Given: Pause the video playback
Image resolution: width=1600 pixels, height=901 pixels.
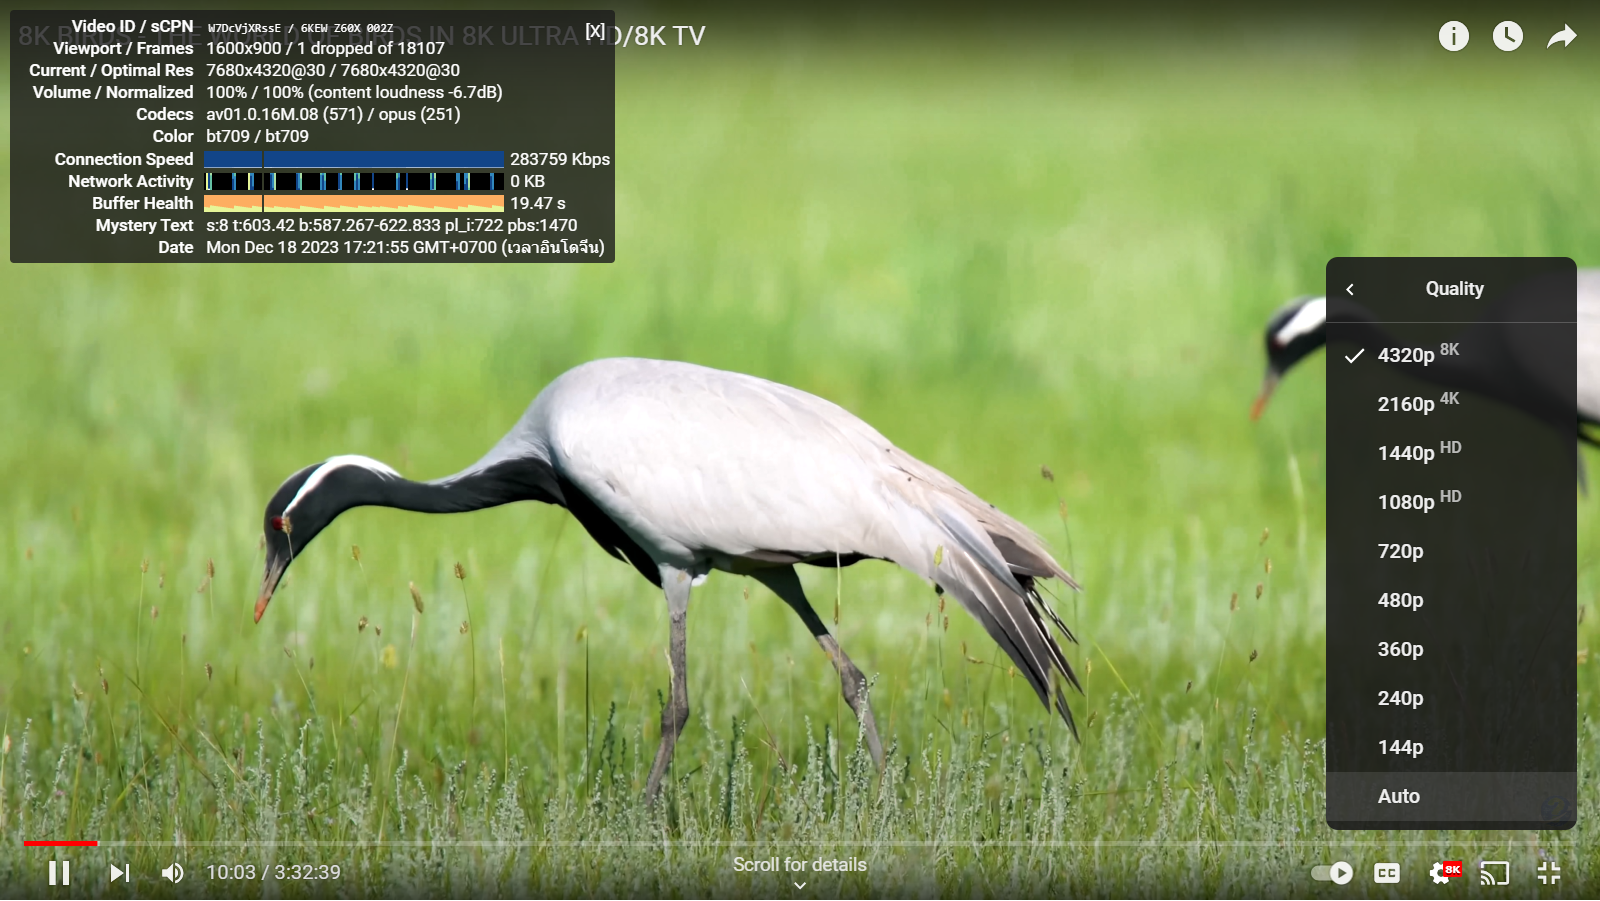Looking at the screenshot, I should [x=59, y=873].
